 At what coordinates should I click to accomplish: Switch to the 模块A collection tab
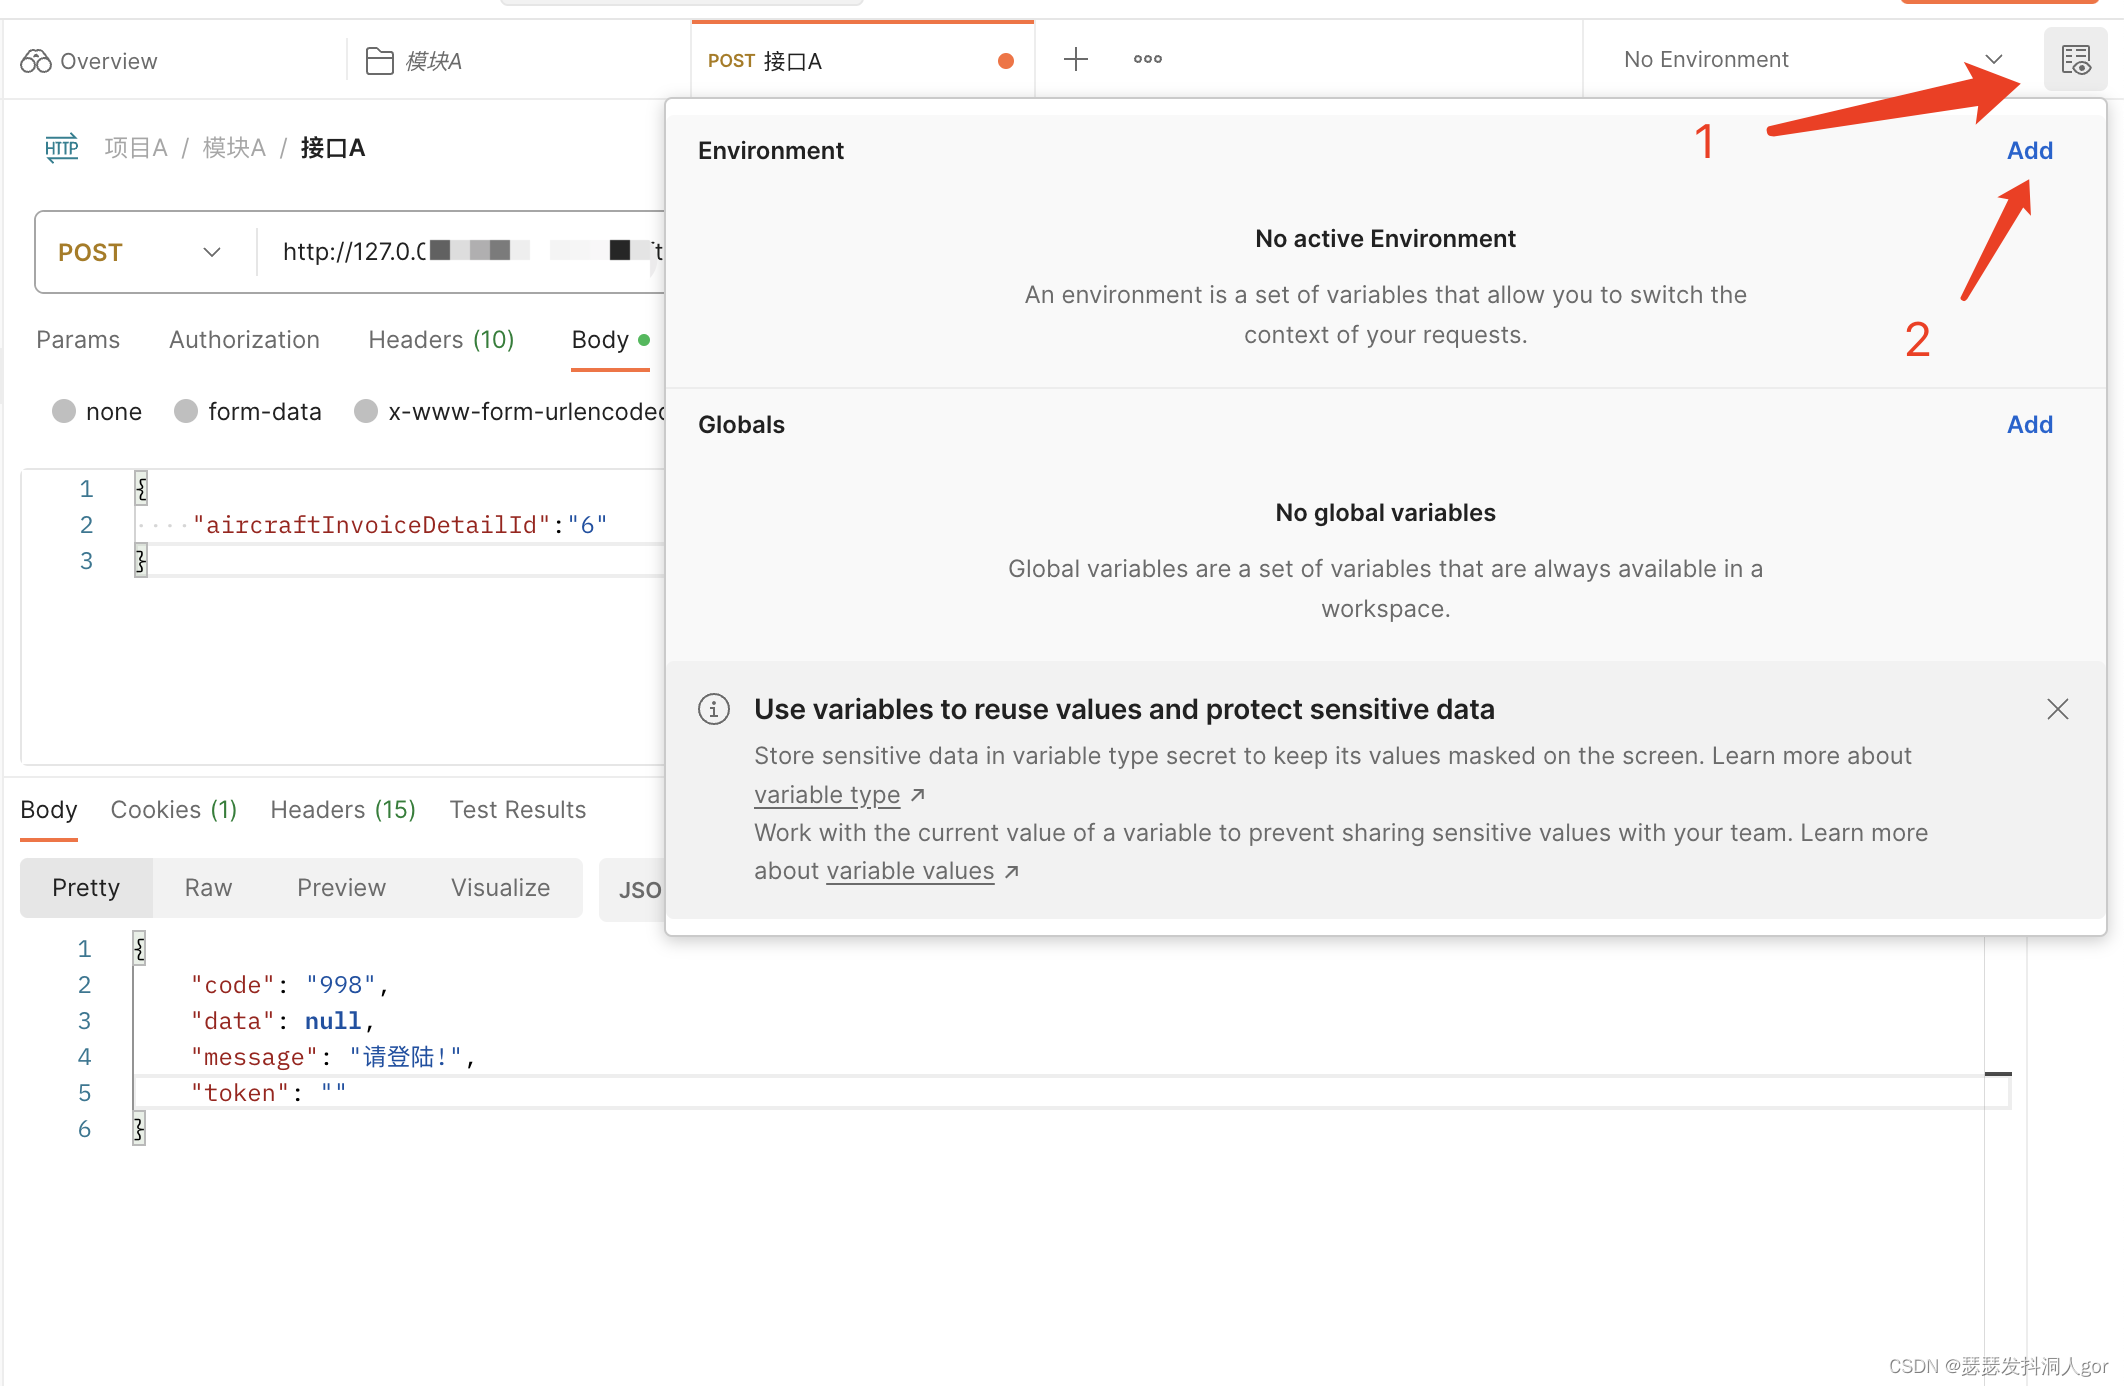[x=414, y=61]
